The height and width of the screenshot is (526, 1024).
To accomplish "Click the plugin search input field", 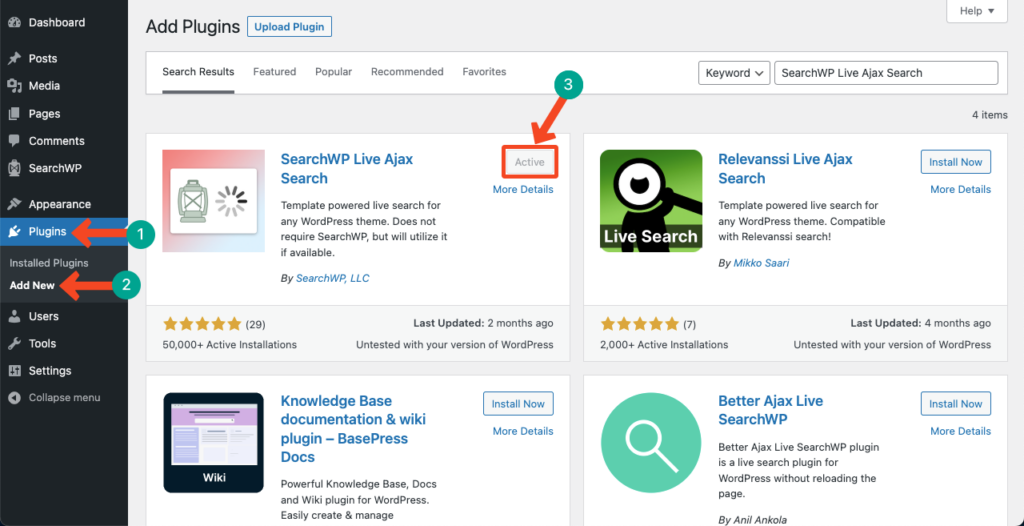I will point(886,73).
